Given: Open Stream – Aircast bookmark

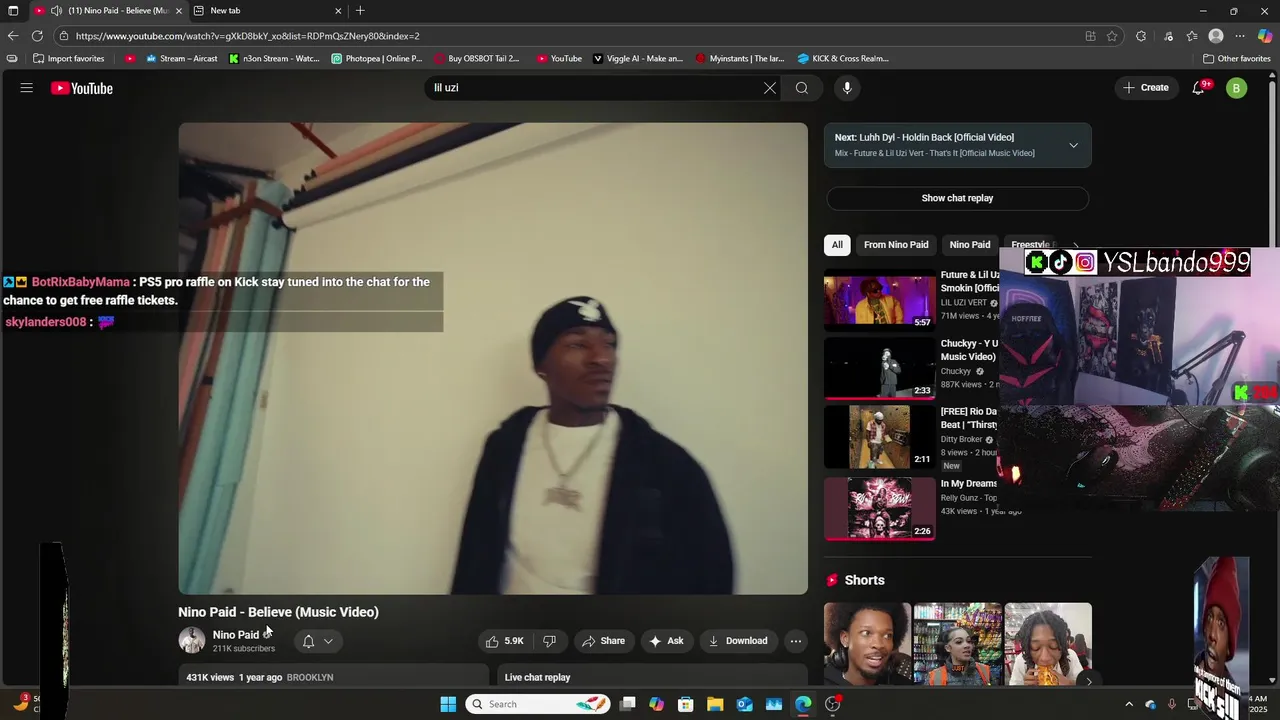Looking at the screenshot, I should coord(181,58).
